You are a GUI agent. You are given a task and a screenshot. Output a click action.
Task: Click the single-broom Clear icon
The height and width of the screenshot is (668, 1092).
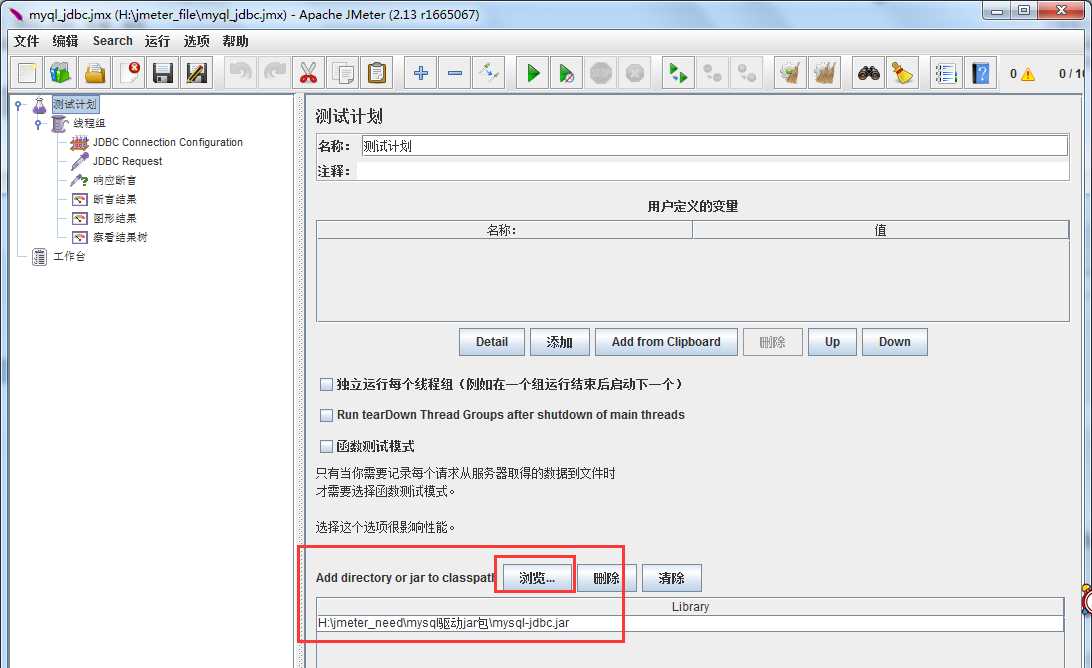(790, 72)
